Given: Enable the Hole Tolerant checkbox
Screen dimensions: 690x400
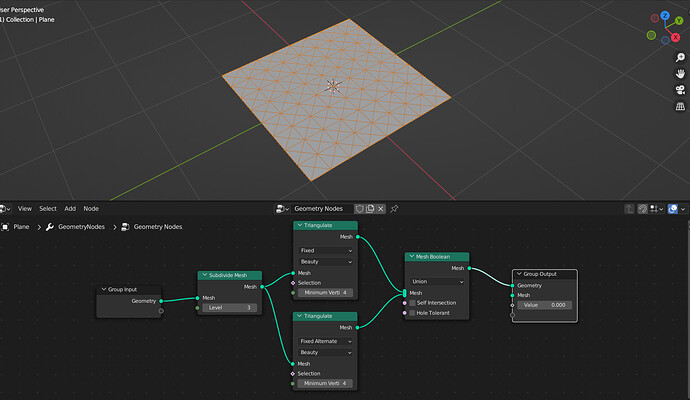Looking at the screenshot, I should point(412,313).
